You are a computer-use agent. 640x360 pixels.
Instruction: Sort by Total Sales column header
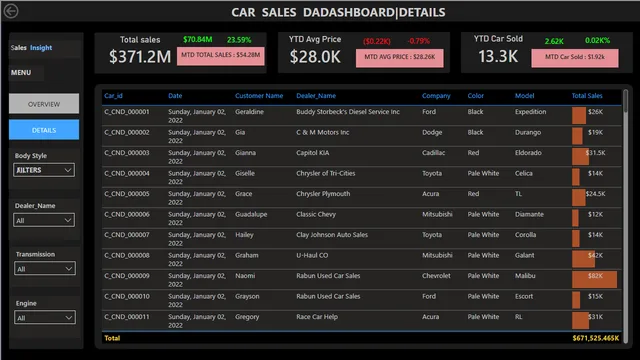pyautogui.click(x=587, y=96)
